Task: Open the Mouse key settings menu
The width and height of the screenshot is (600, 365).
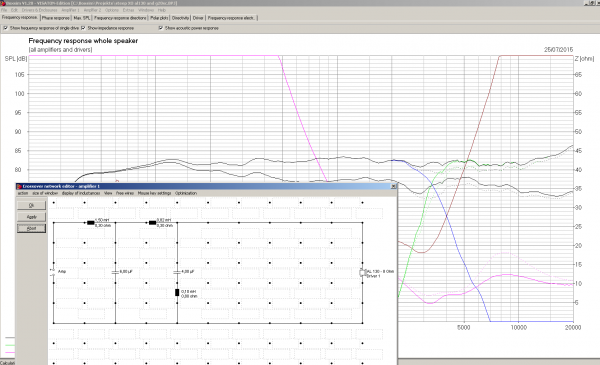Action: click(154, 193)
